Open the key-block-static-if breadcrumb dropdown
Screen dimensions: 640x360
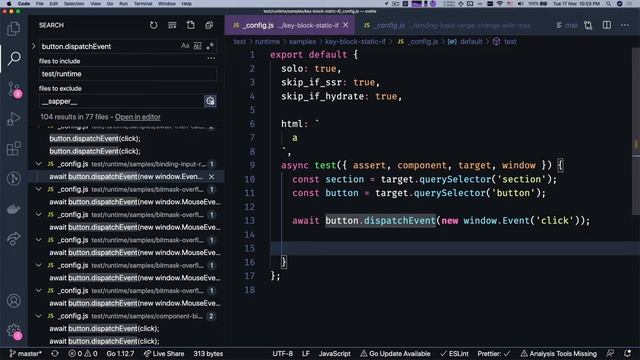355,42
